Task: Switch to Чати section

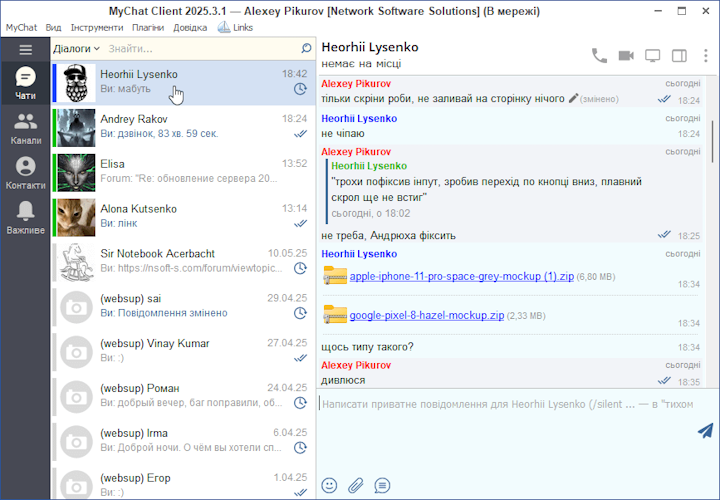Action: pyautogui.click(x=25, y=83)
